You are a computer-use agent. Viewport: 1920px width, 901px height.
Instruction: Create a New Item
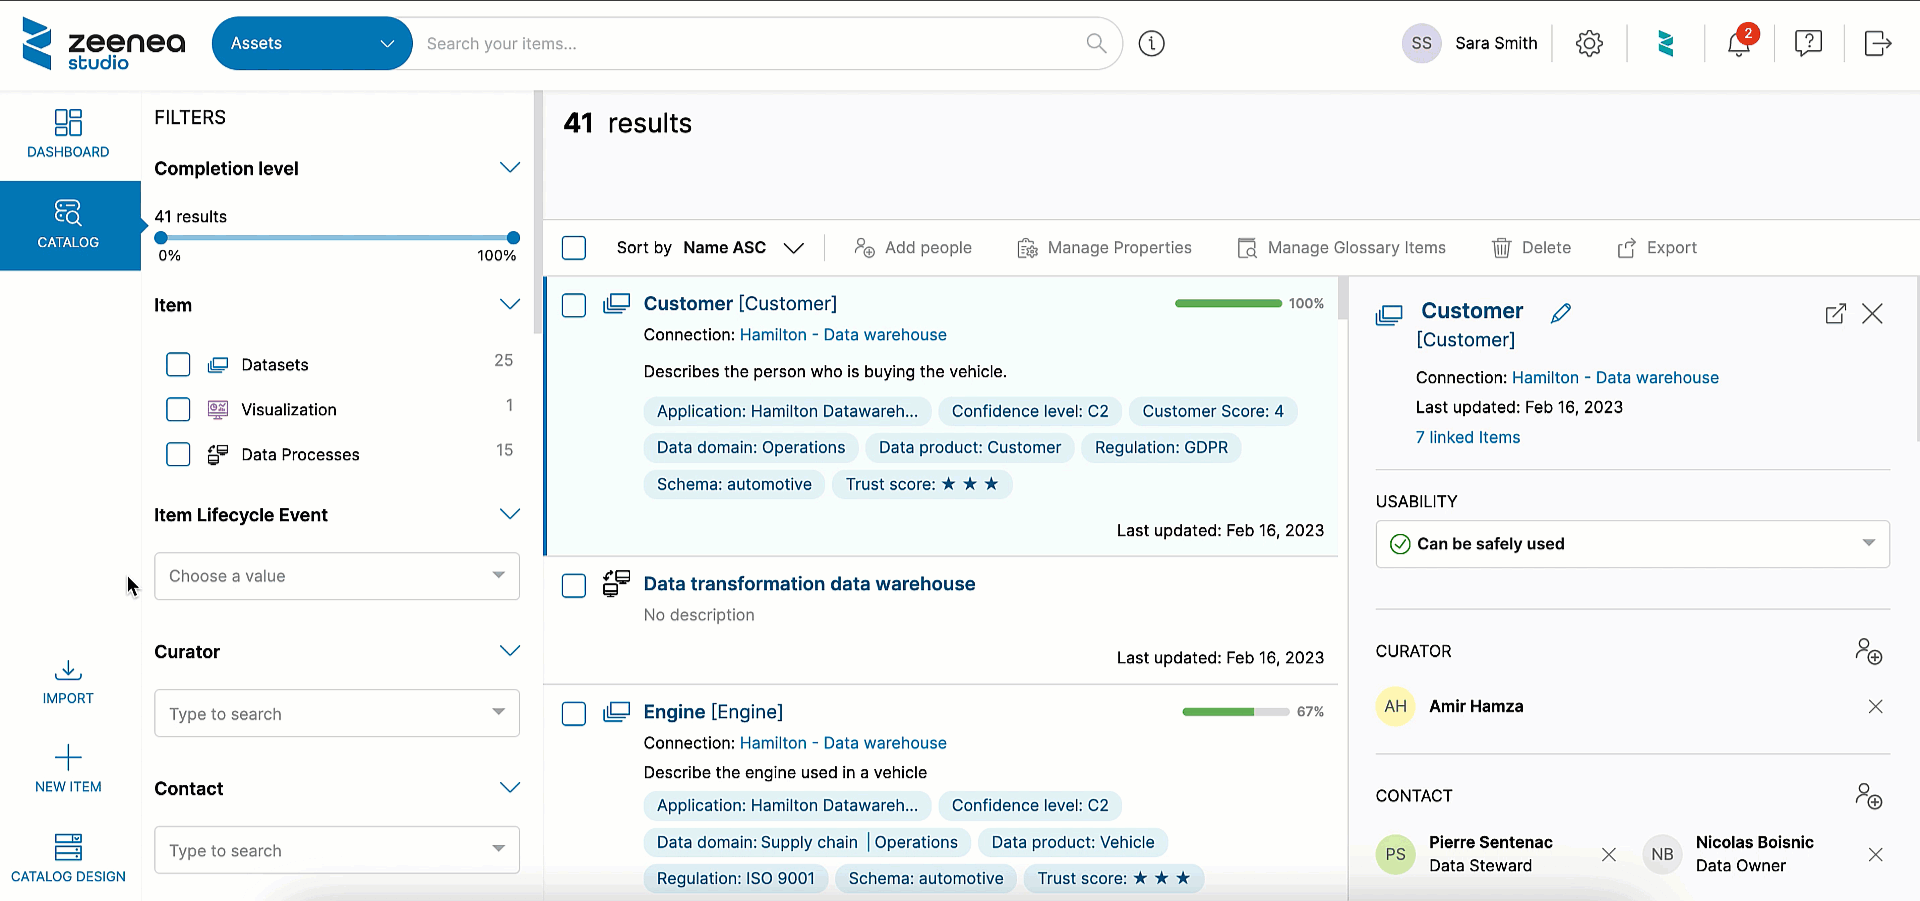(68, 768)
